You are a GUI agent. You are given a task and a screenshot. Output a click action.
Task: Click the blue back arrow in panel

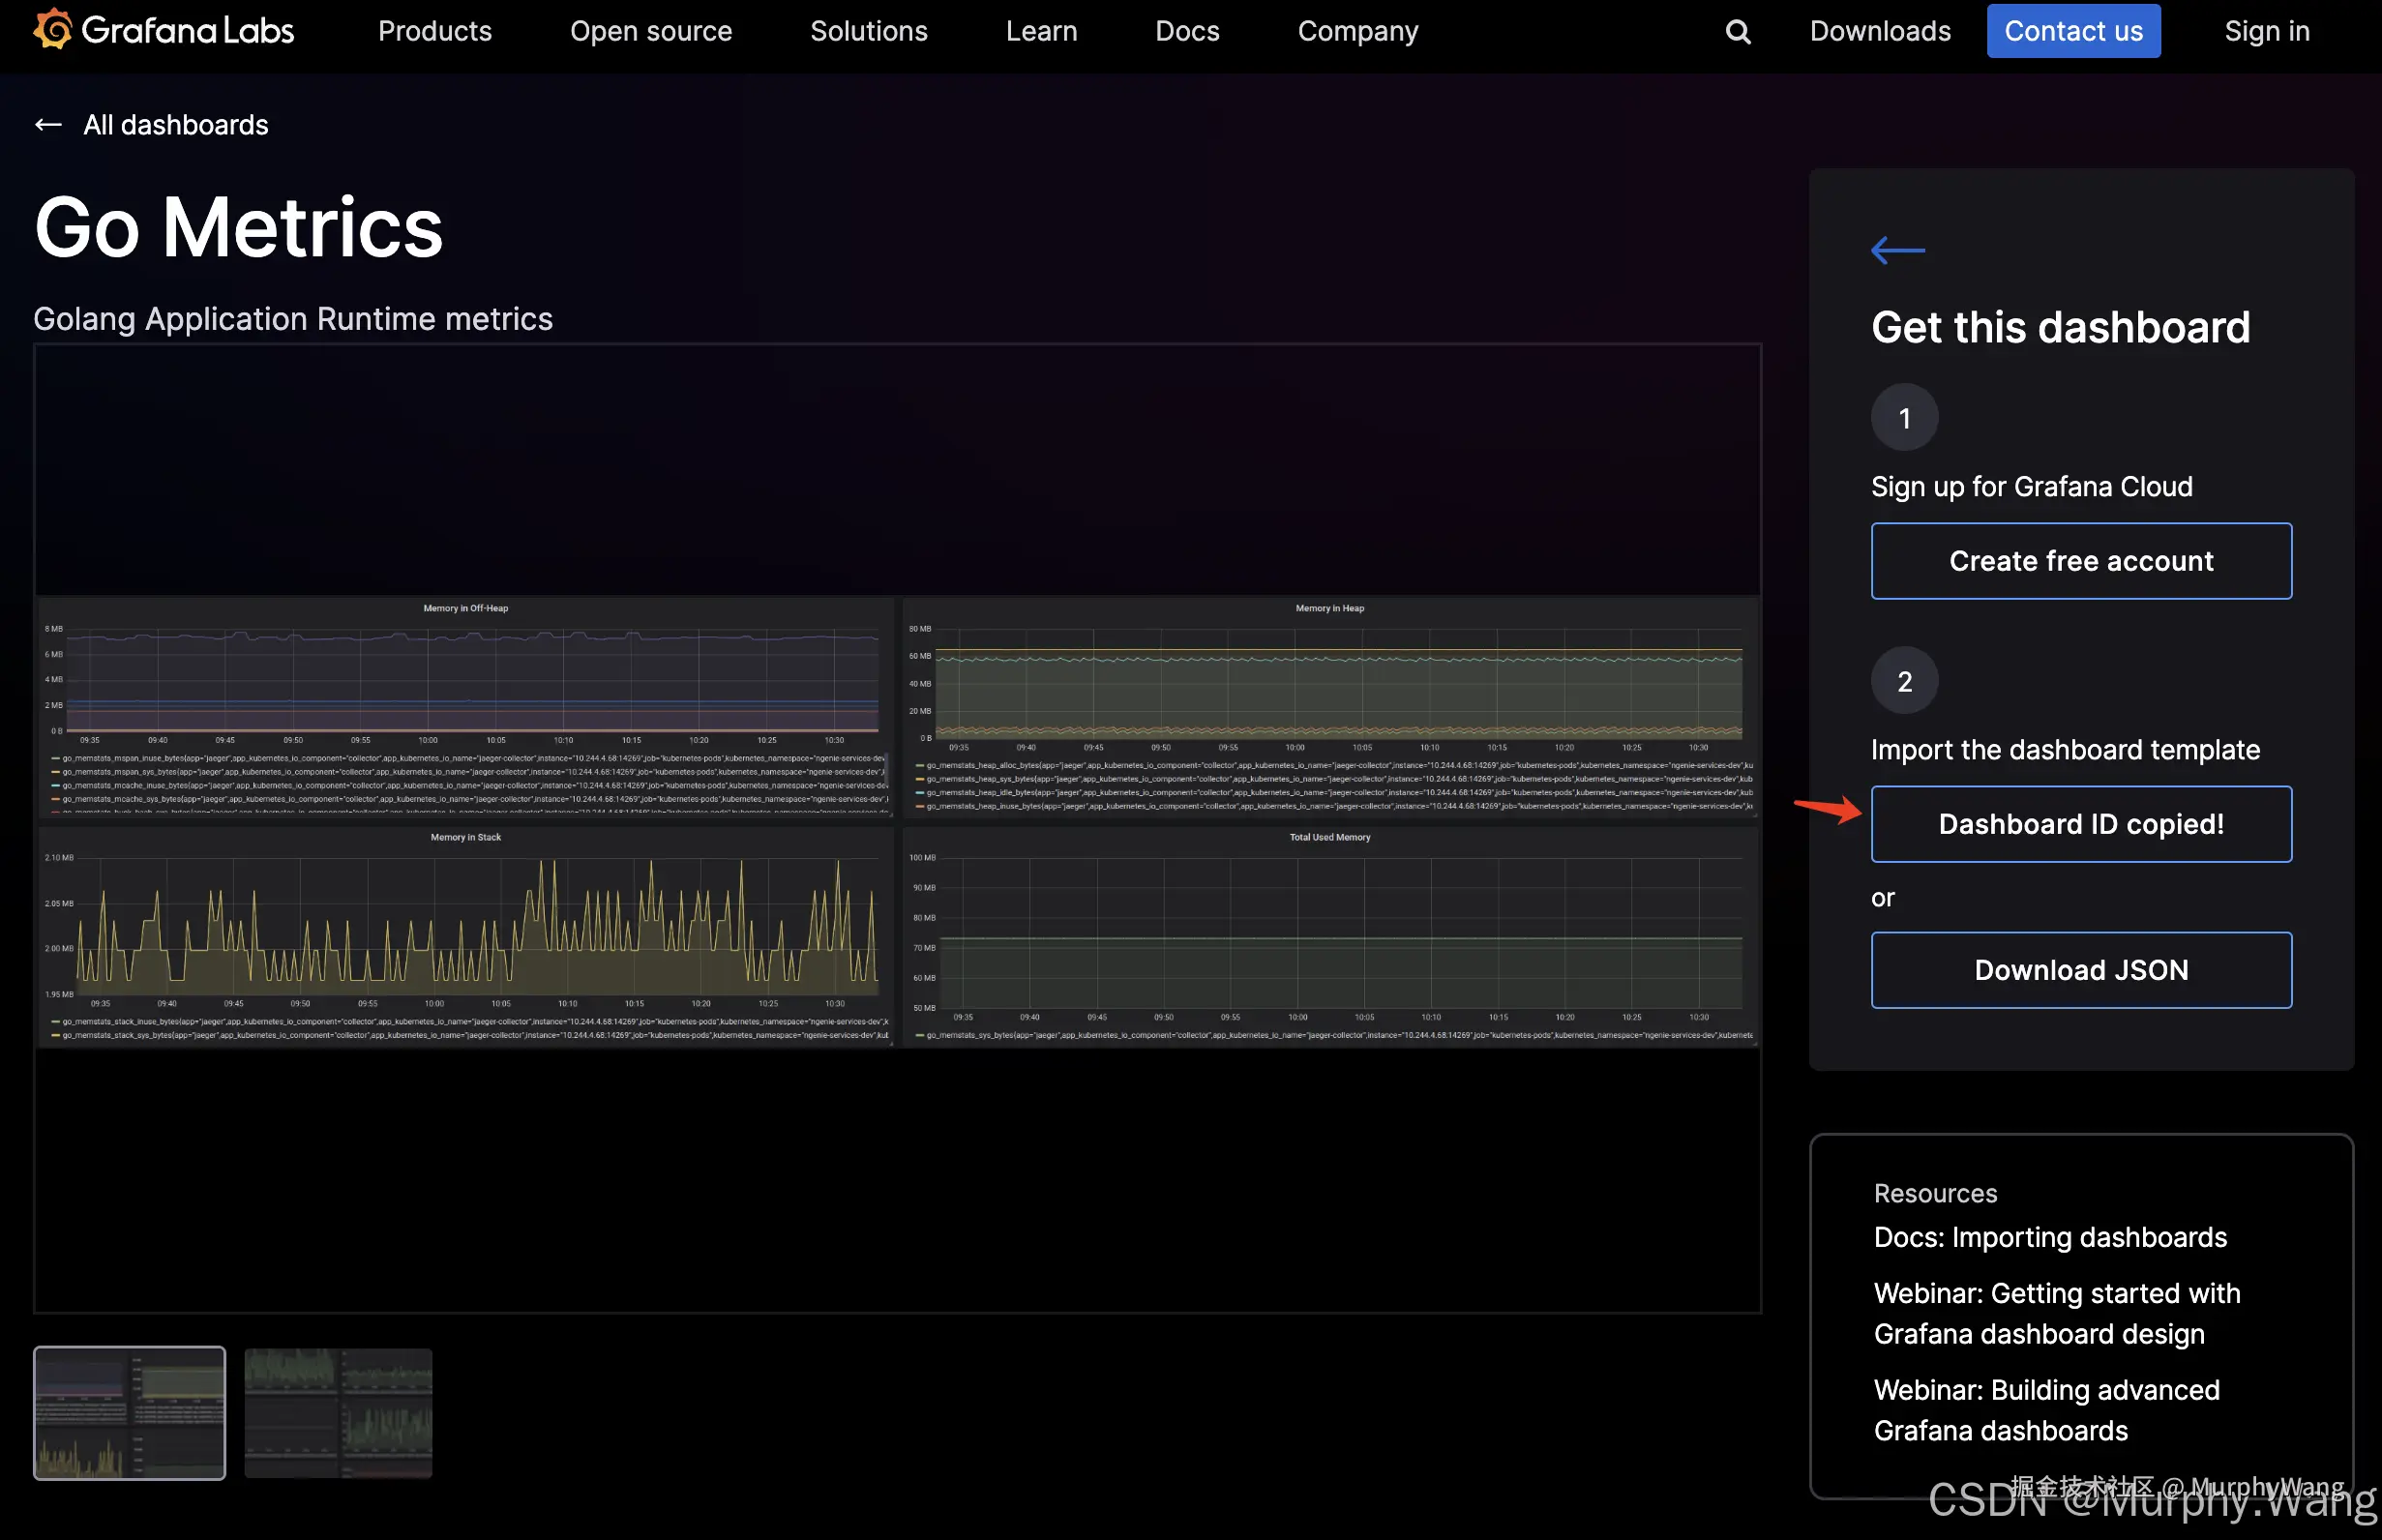coord(1897,250)
